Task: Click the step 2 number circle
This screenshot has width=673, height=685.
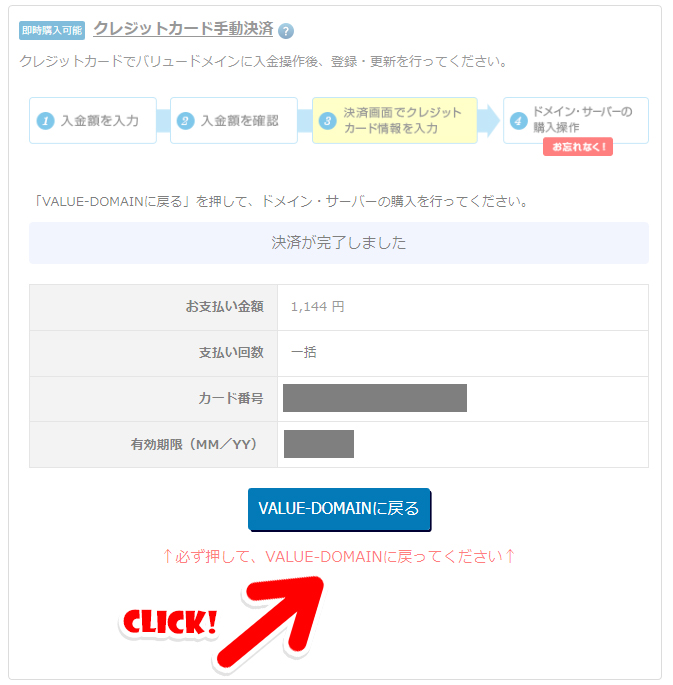Action: (x=185, y=121)
